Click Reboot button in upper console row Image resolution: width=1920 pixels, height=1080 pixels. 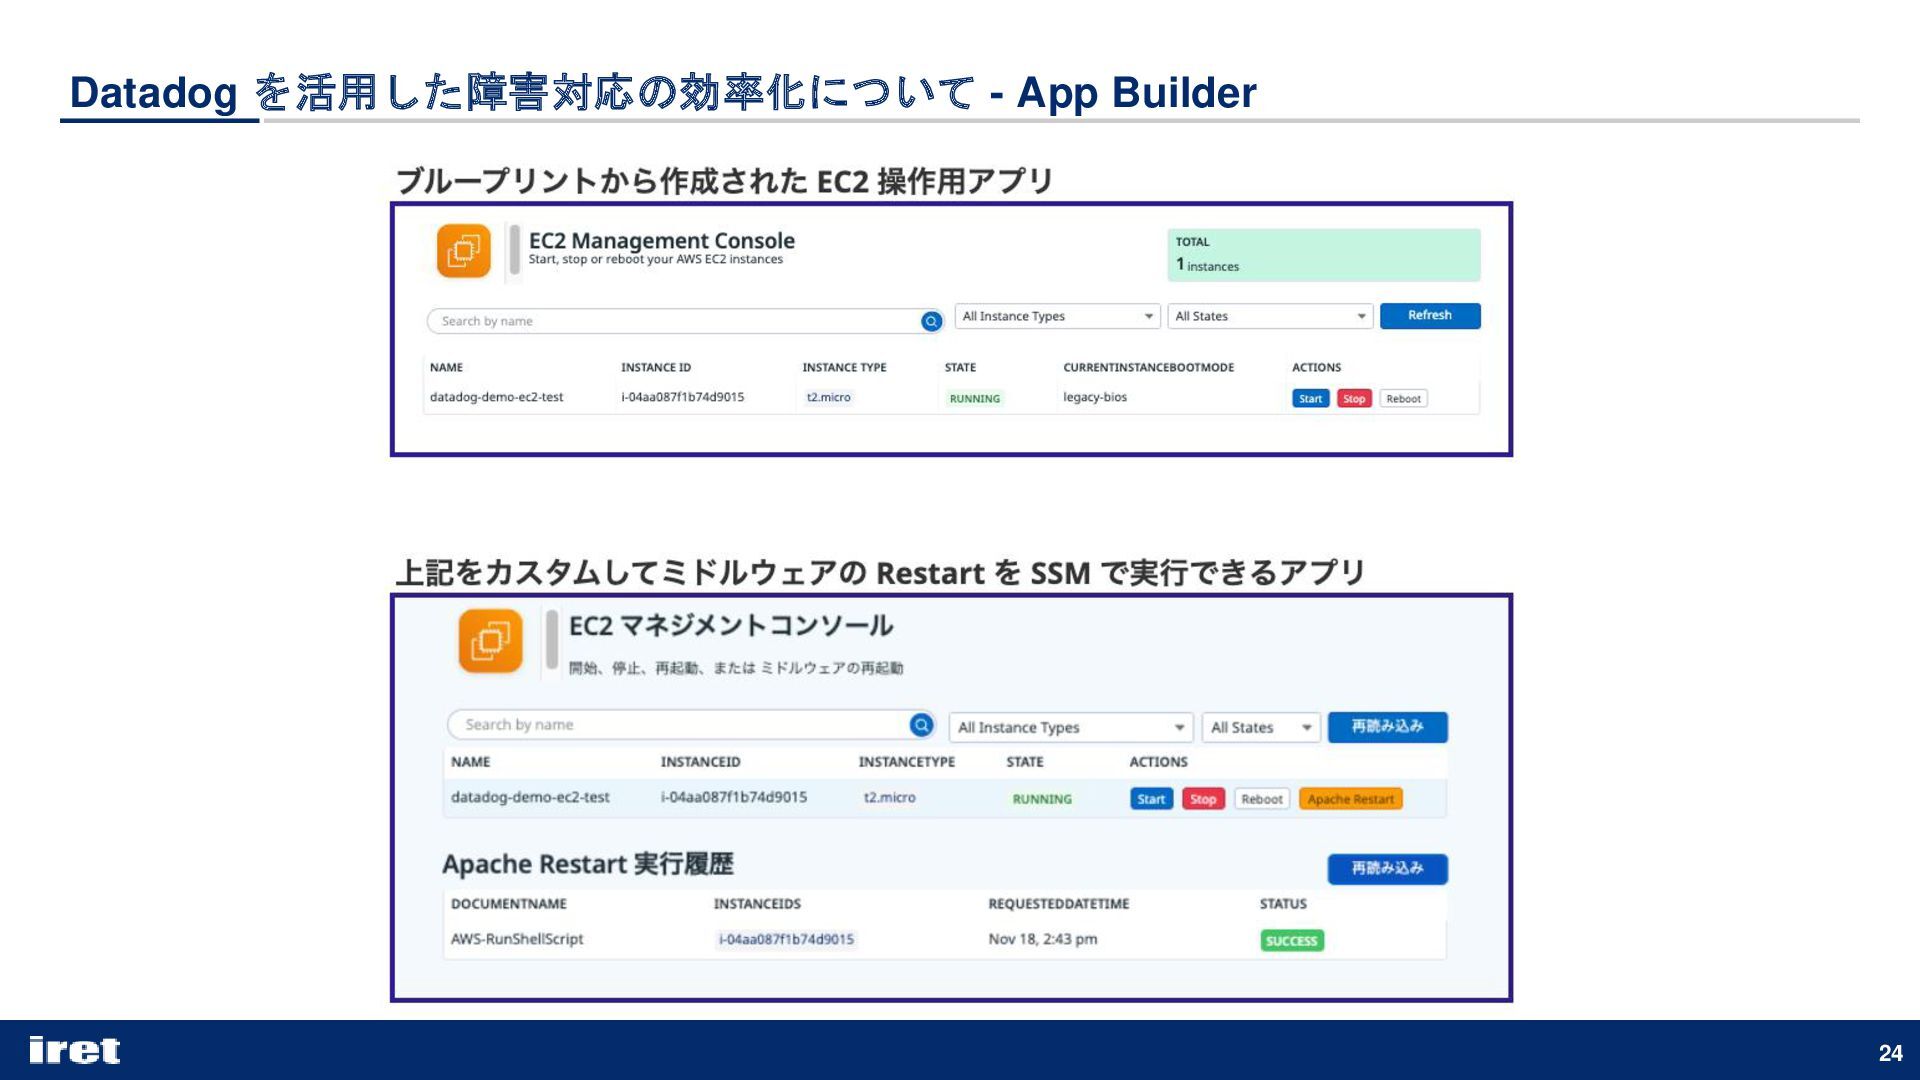pyautogui.click(x=1403, y=398)
